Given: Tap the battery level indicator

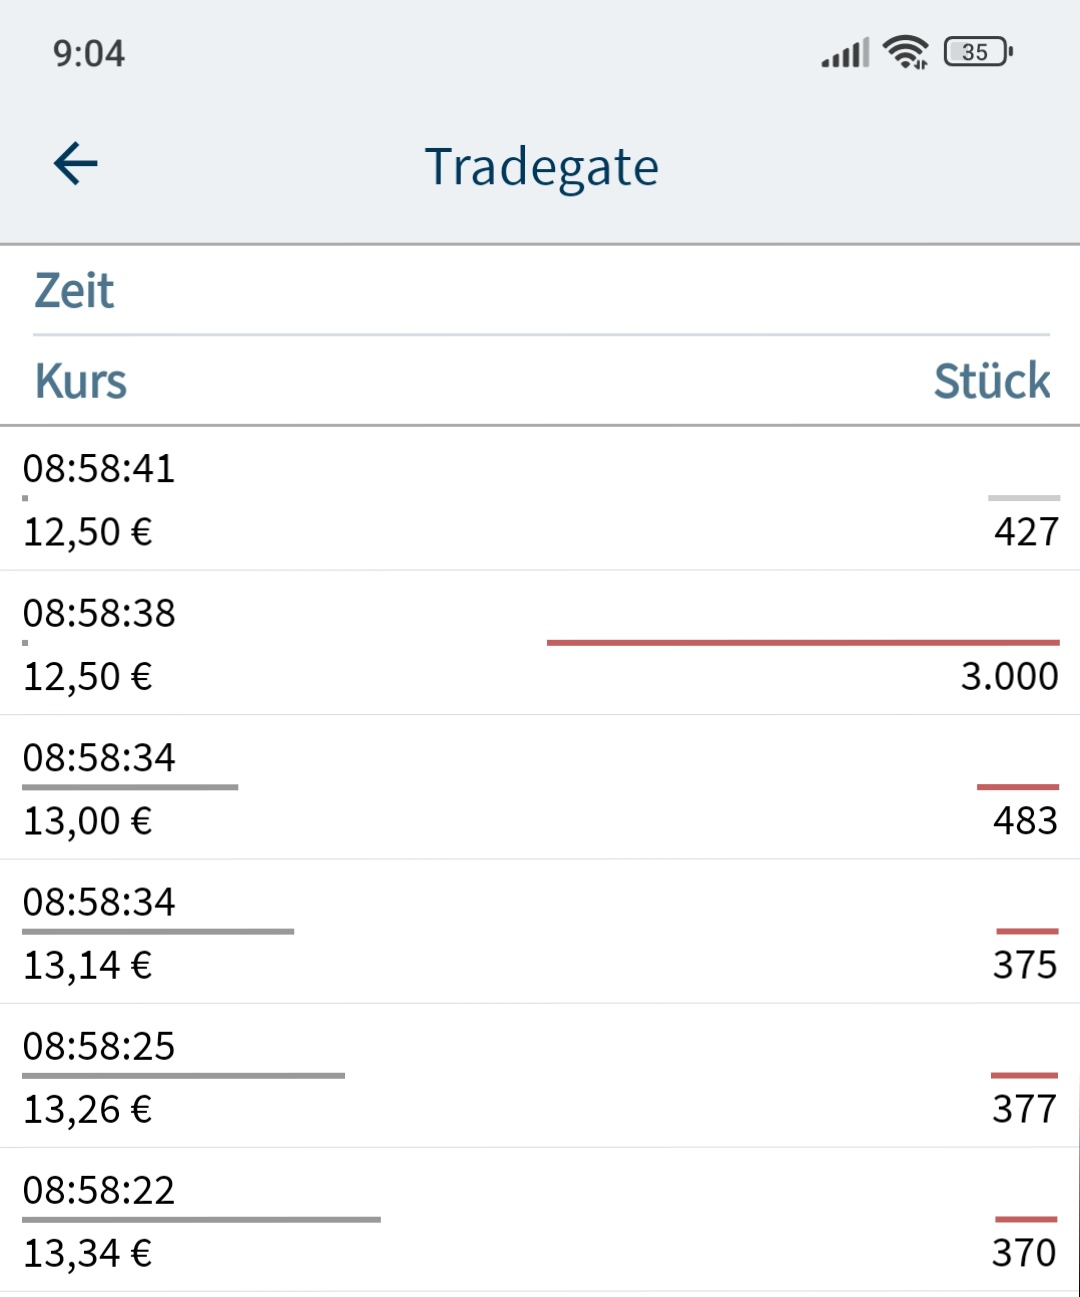Looking at the screenshot, I should [x=978, y=52].
